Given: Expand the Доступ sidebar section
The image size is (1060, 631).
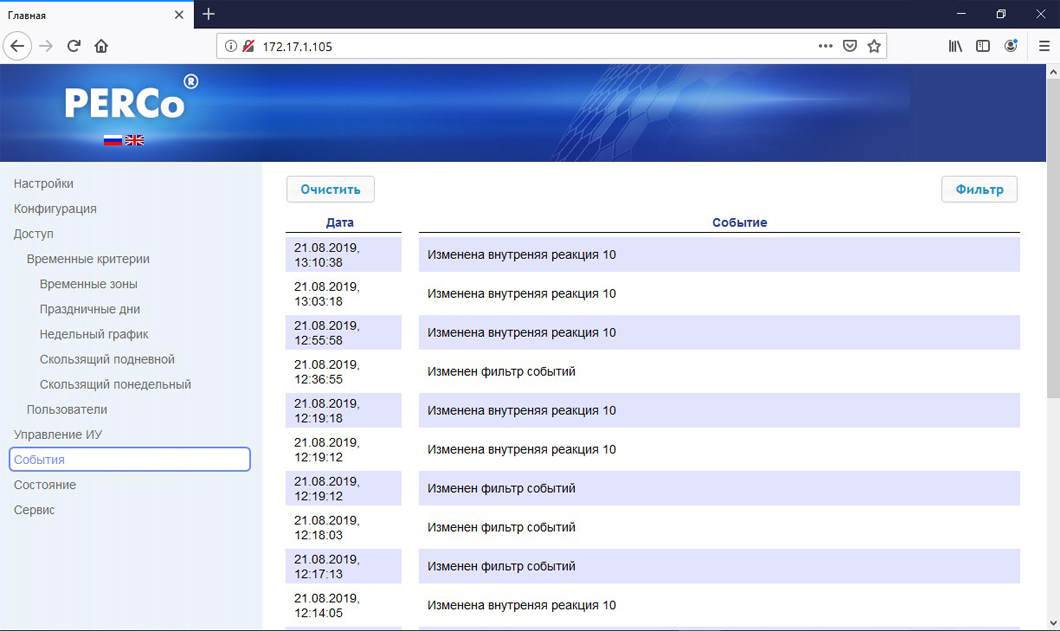Looking at the screenshot, I should [x=34, y=234].
